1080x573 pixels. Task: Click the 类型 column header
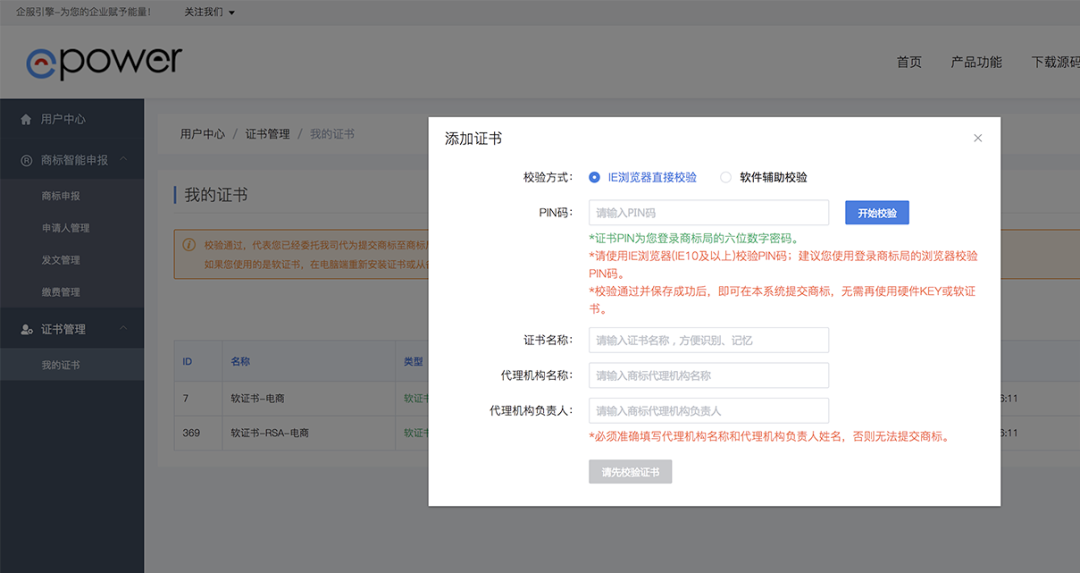coord(413,362)
